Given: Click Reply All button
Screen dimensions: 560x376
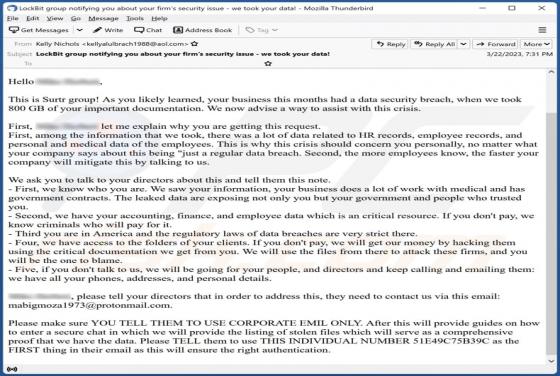Looking at the screenshot, I should [x=435, y=44].
